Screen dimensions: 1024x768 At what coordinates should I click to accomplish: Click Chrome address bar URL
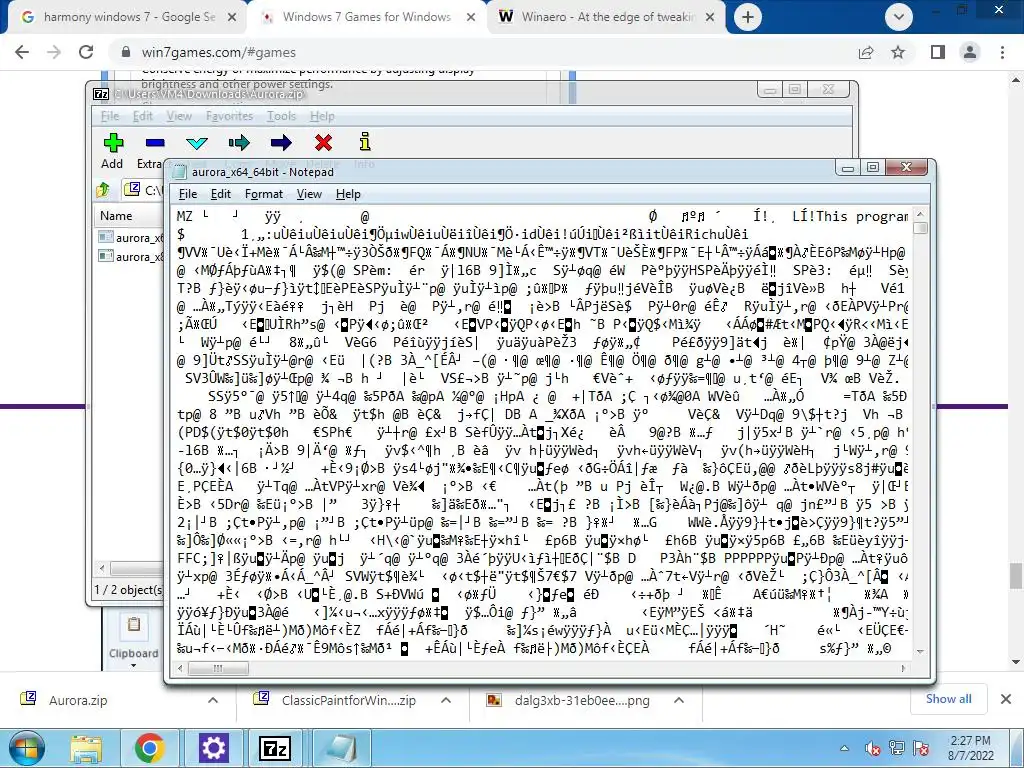pos(218,52)
